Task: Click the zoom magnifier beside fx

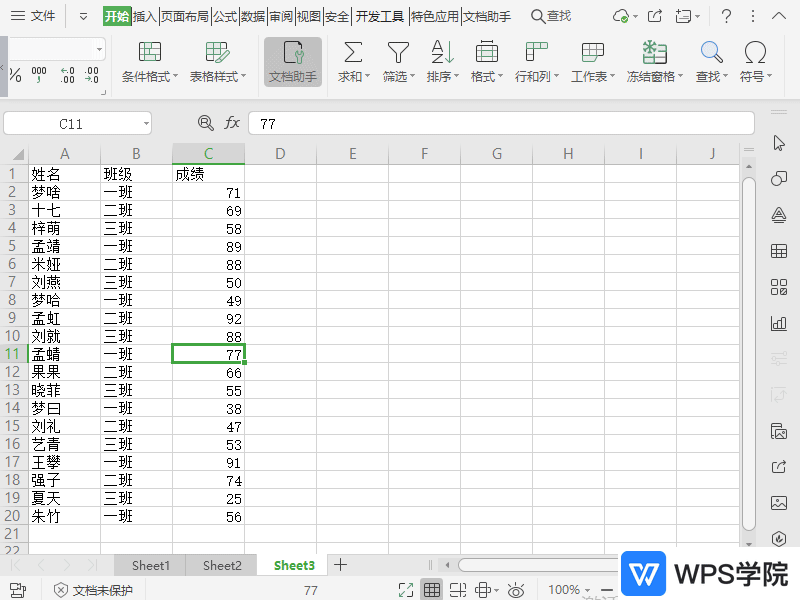Action: (x=205, y=123)
